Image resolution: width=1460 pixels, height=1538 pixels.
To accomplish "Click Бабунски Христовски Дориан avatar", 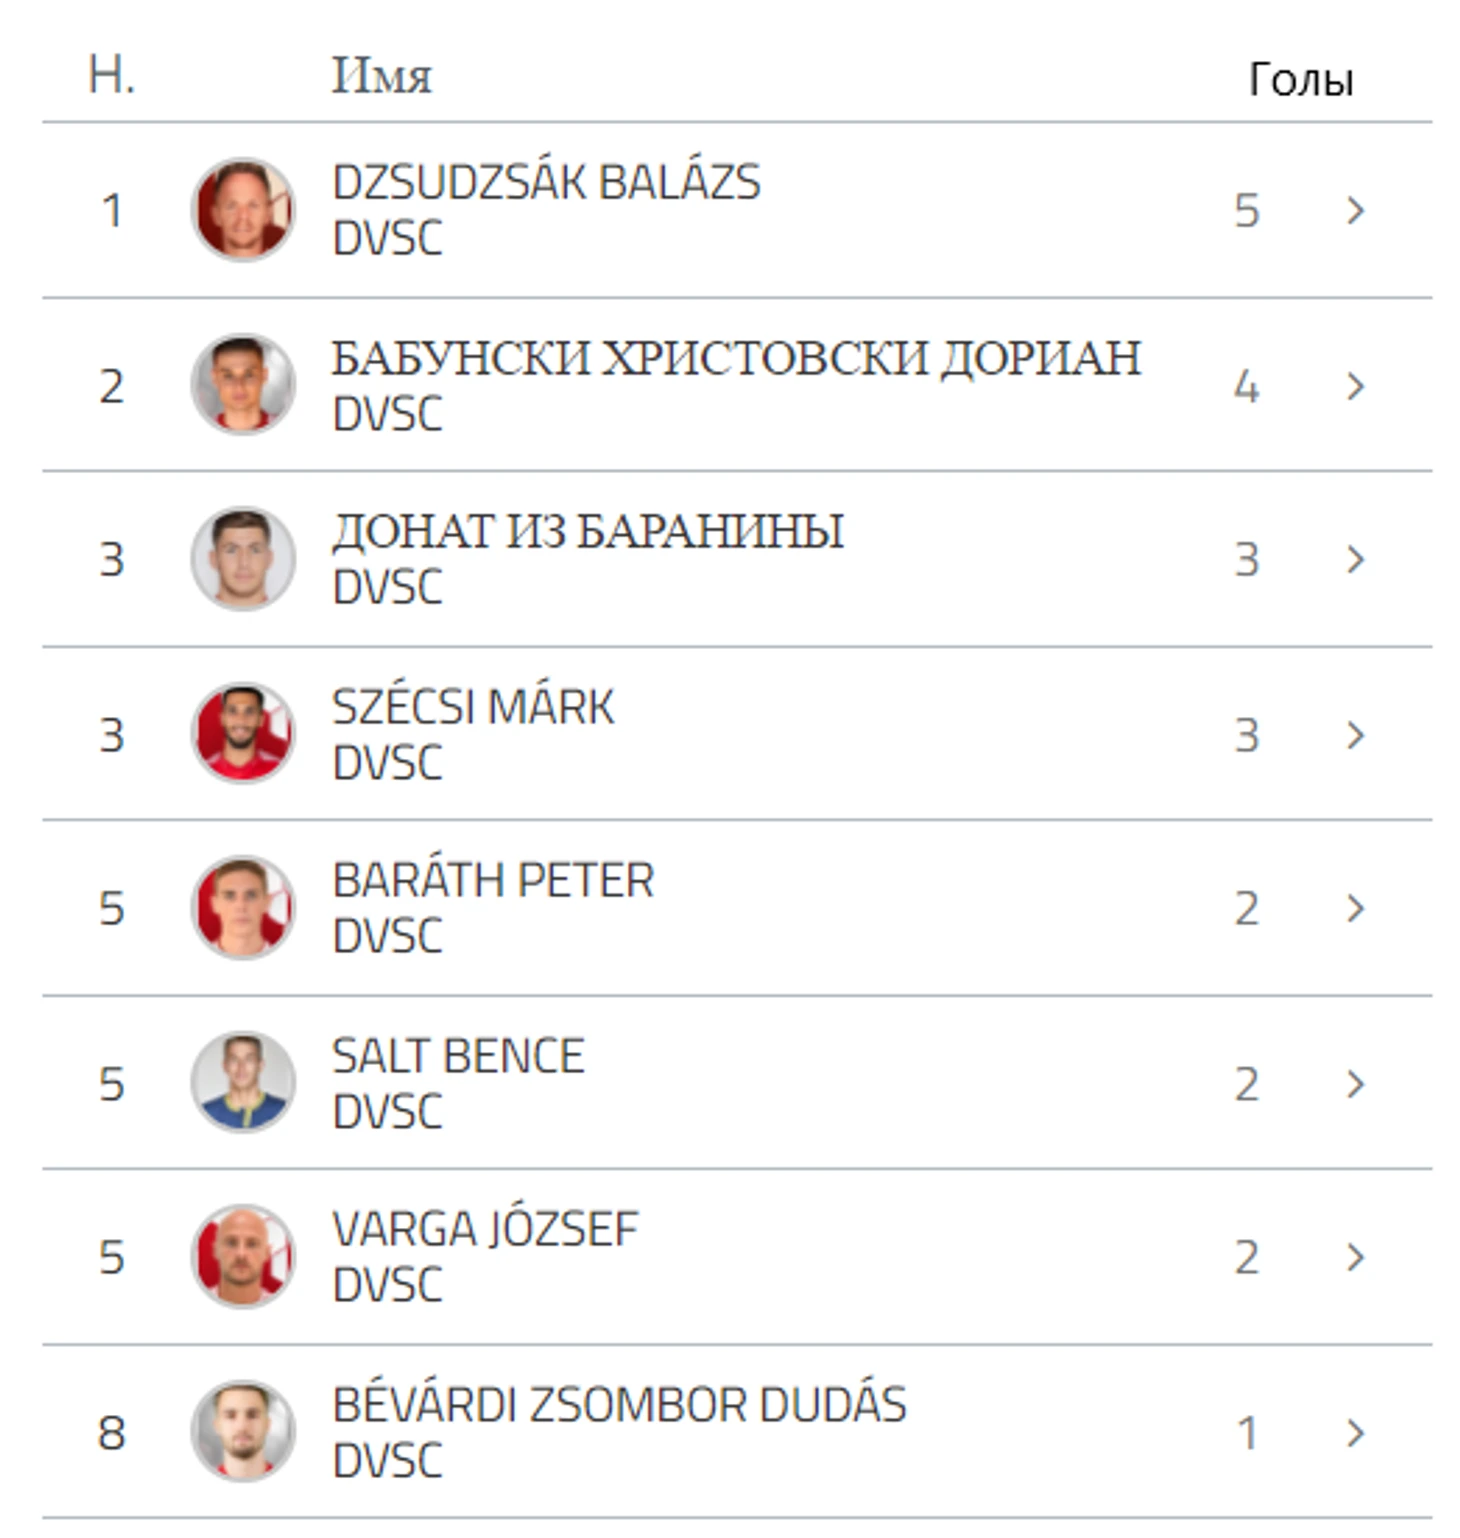I will [243, 385].
